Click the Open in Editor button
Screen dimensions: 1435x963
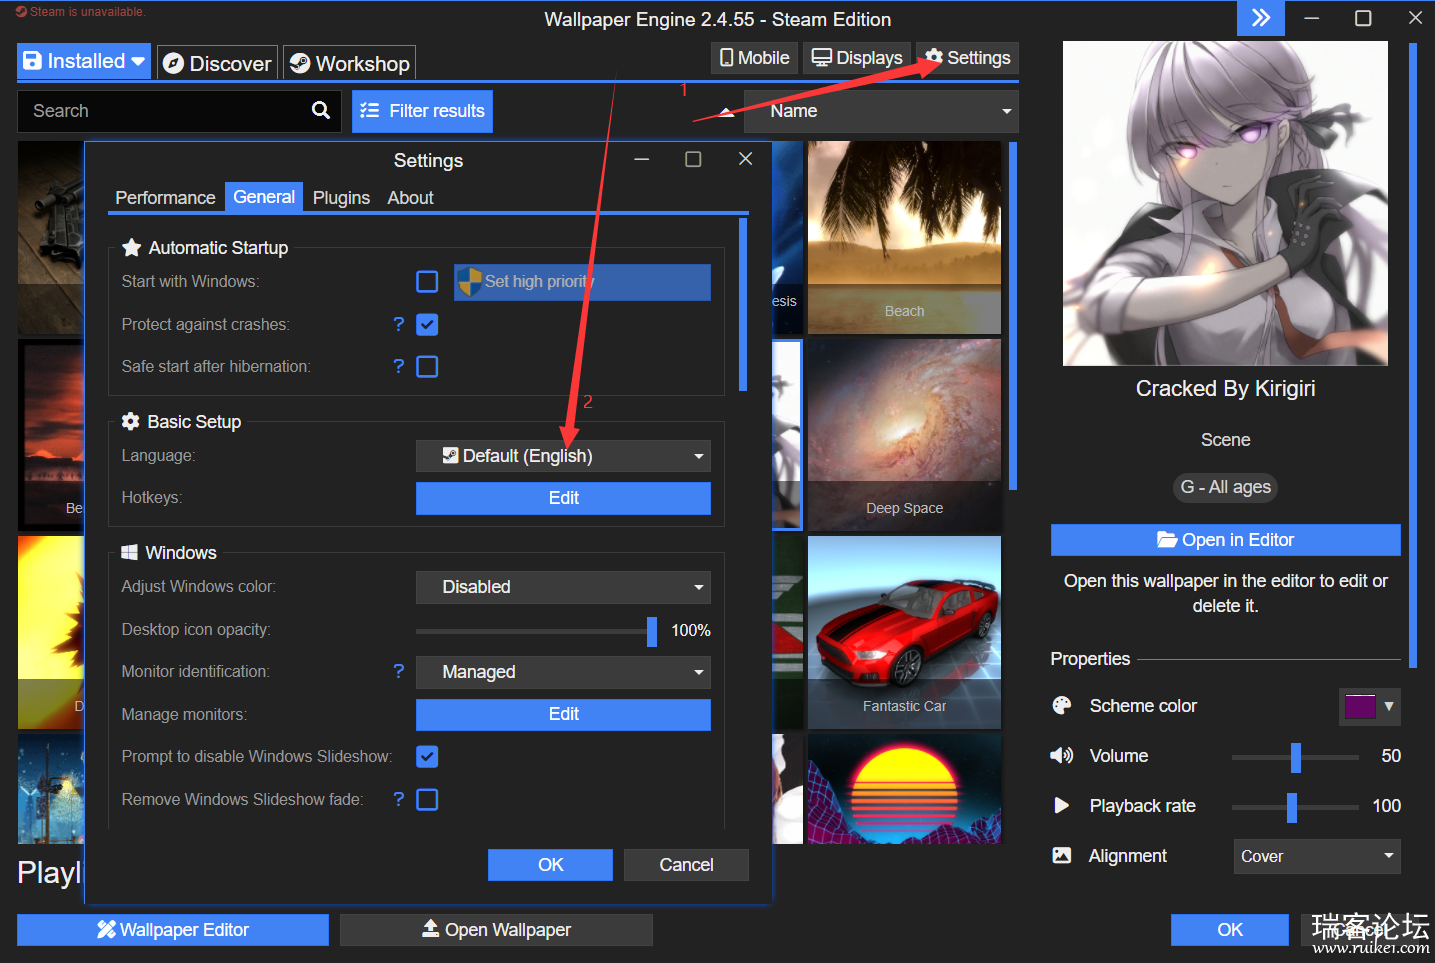tap(1225, 540)
